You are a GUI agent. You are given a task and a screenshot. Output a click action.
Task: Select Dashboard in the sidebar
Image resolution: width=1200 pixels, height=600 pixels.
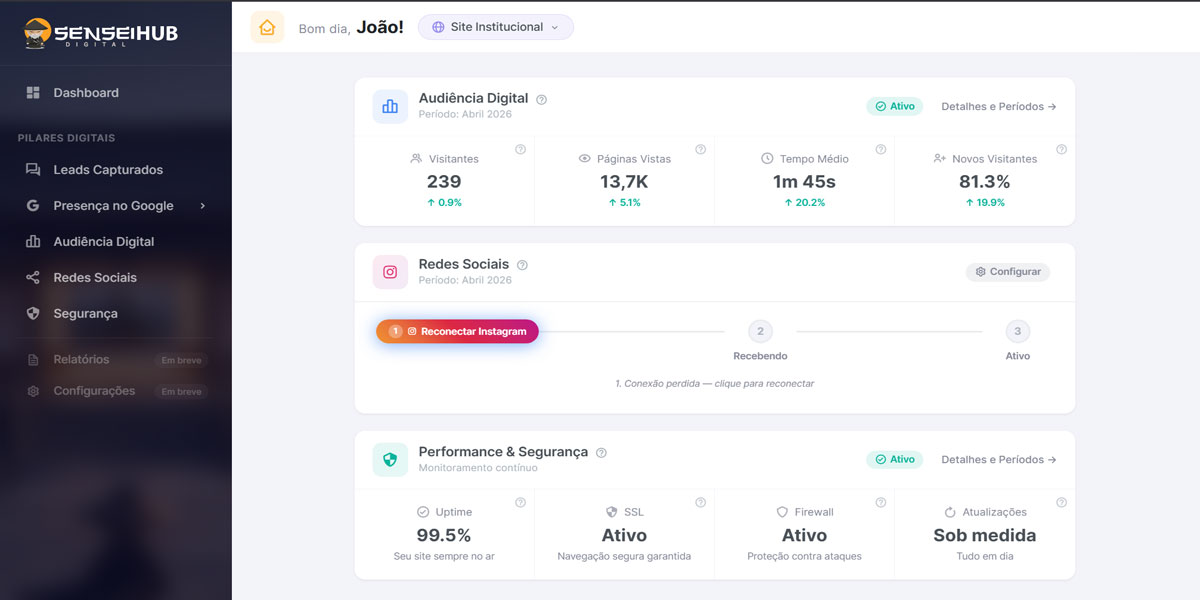(85, 92)
